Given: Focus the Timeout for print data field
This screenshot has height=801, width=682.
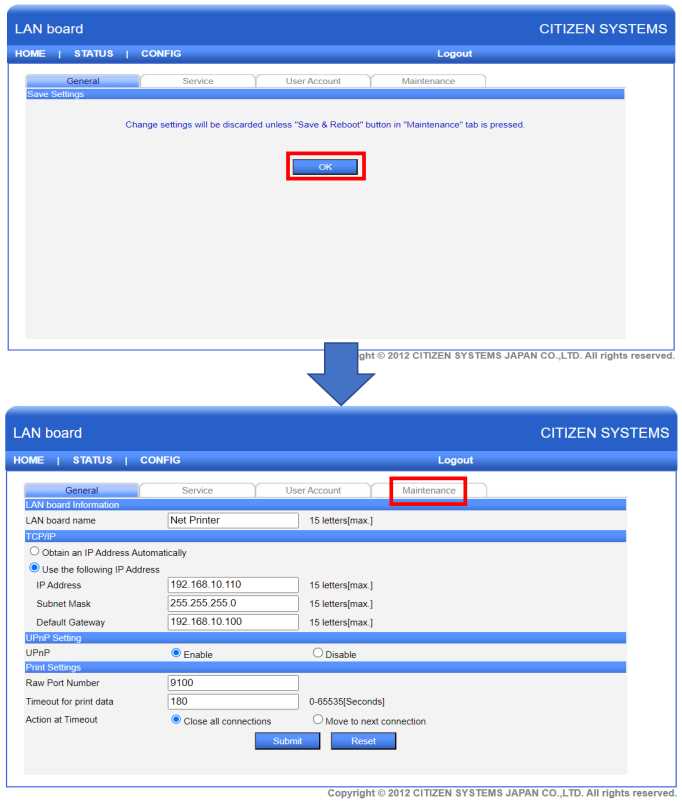Looking at the screenshot, I should [x=233, y=701].
